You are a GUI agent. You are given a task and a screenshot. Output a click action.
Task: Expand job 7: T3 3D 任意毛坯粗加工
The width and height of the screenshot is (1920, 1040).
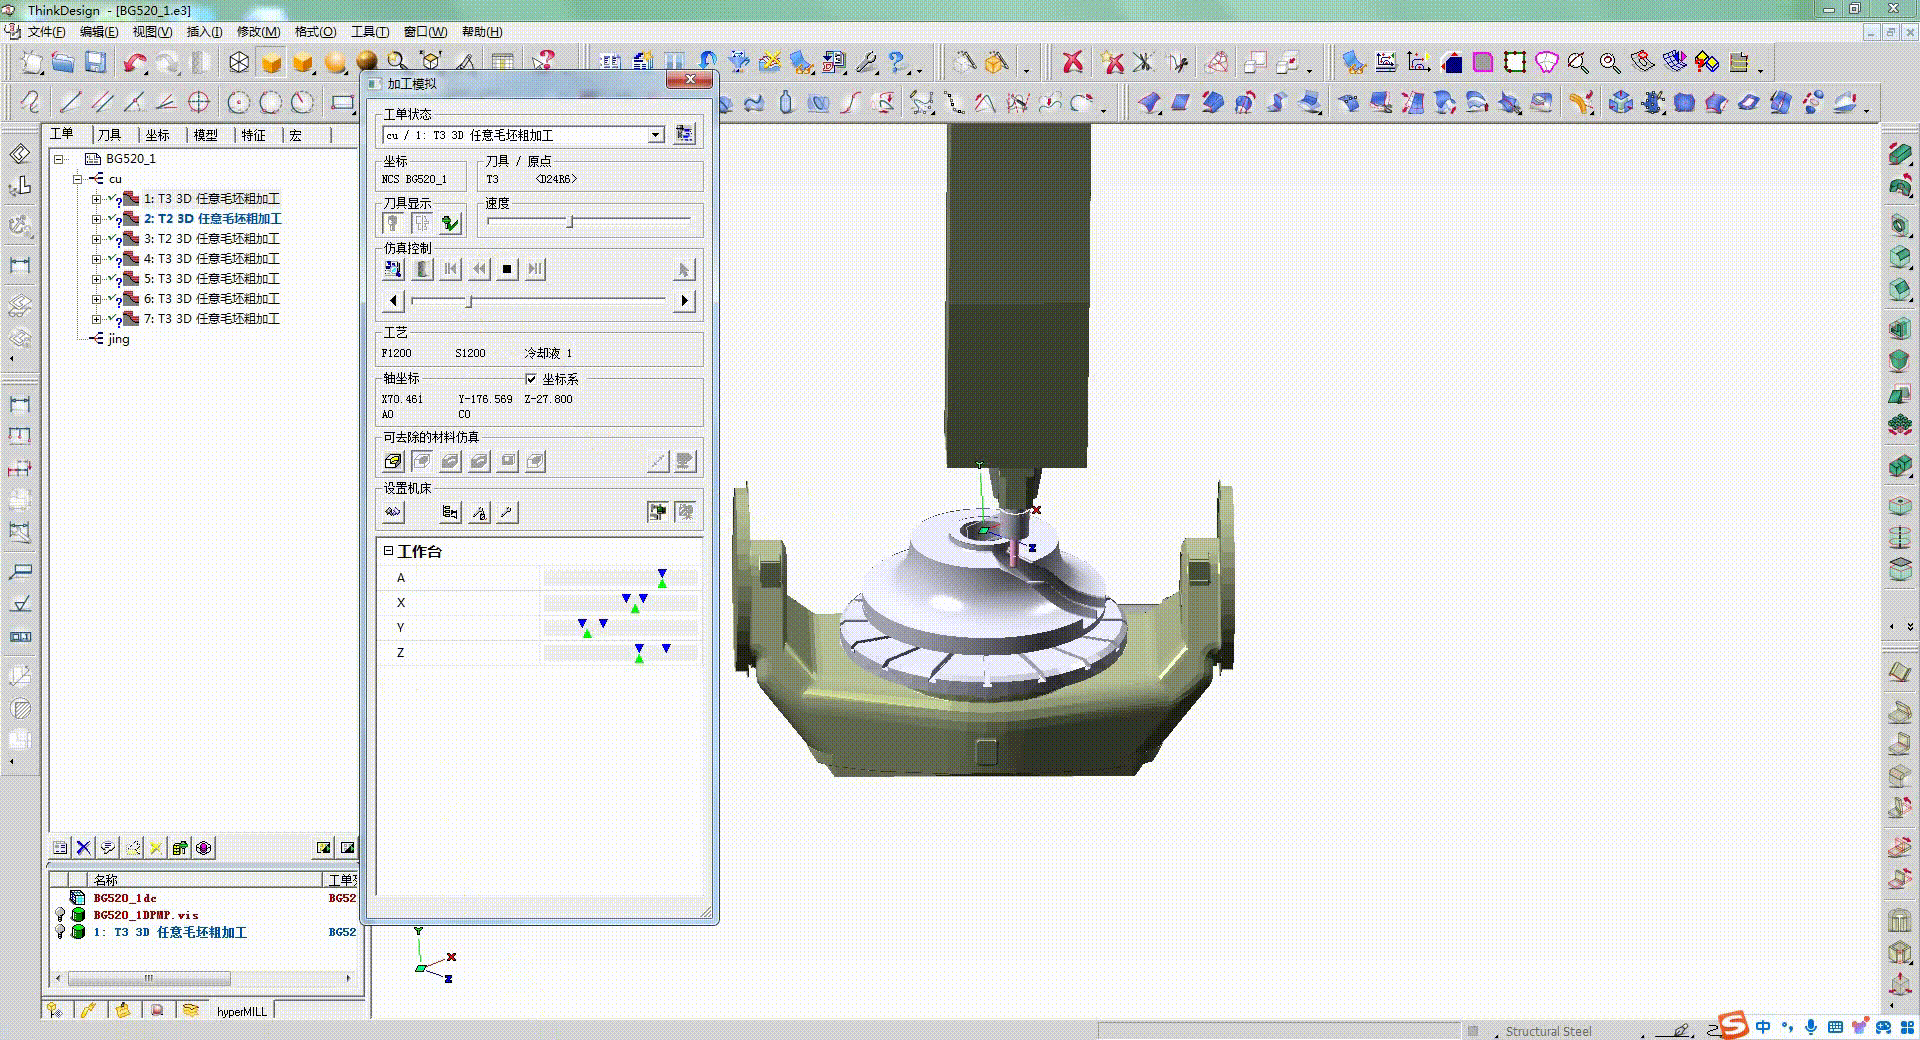[x=96, y=319]
